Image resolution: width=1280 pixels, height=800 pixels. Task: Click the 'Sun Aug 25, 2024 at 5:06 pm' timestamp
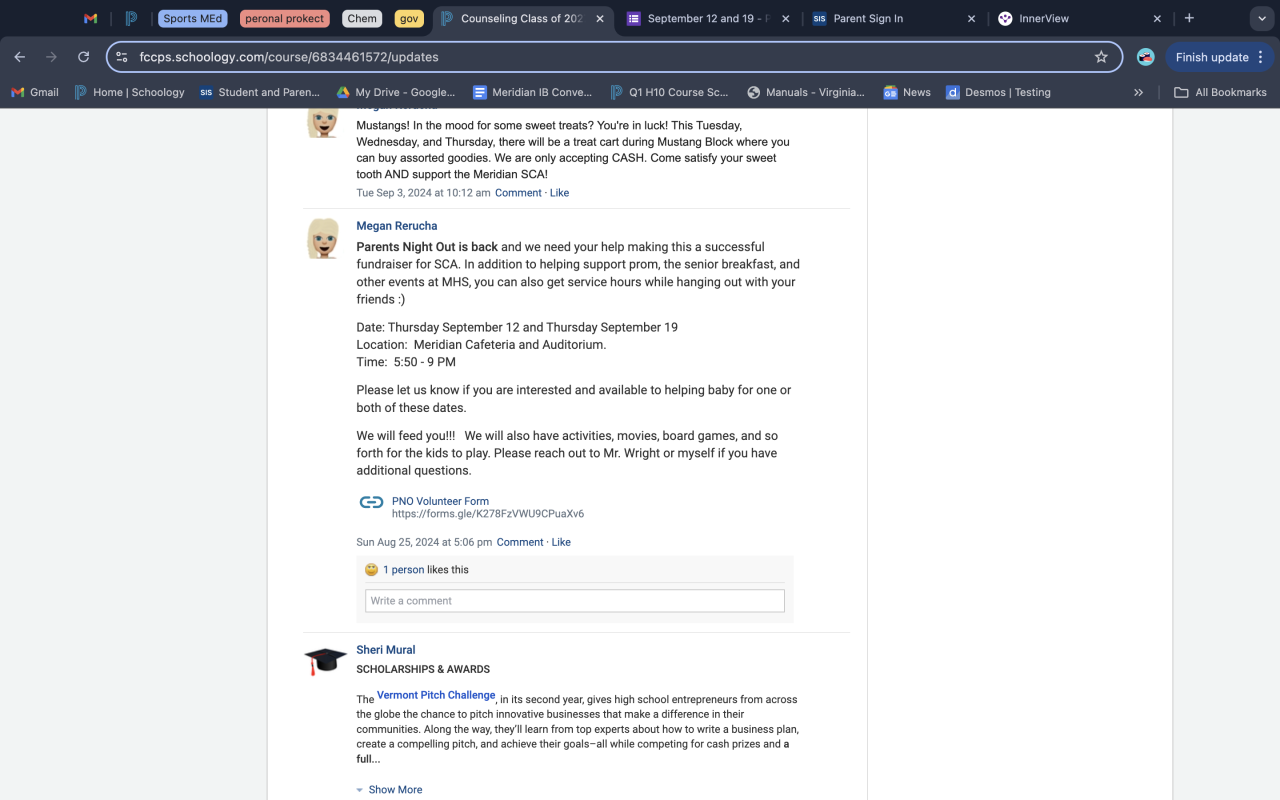click(424, 542)
